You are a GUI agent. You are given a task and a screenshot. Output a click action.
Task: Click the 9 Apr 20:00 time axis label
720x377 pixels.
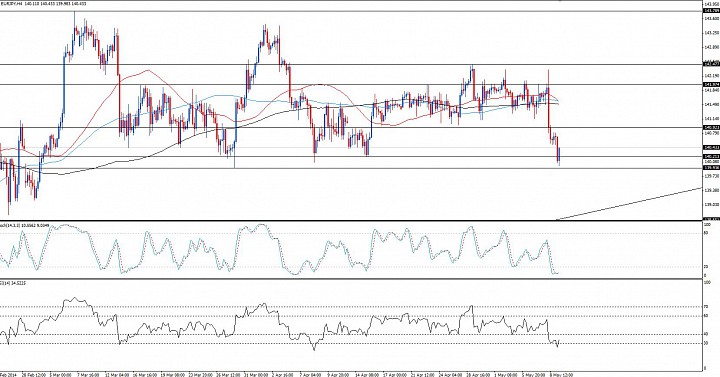pyautogui.click(x=338, y=375)
